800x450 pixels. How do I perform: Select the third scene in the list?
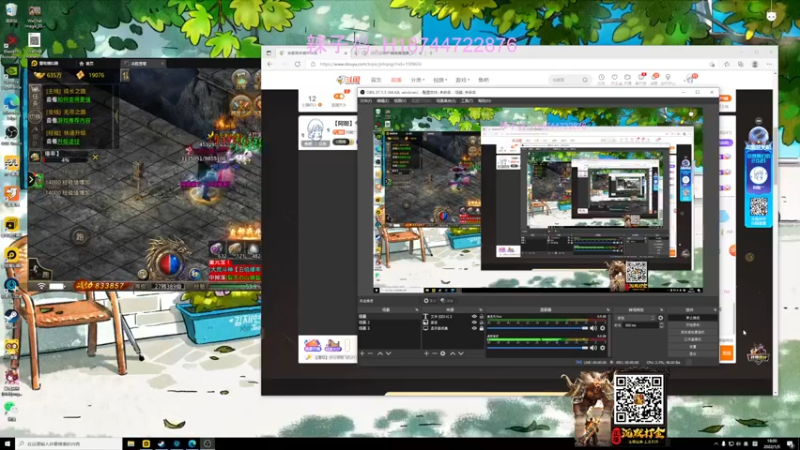(390, 328)
